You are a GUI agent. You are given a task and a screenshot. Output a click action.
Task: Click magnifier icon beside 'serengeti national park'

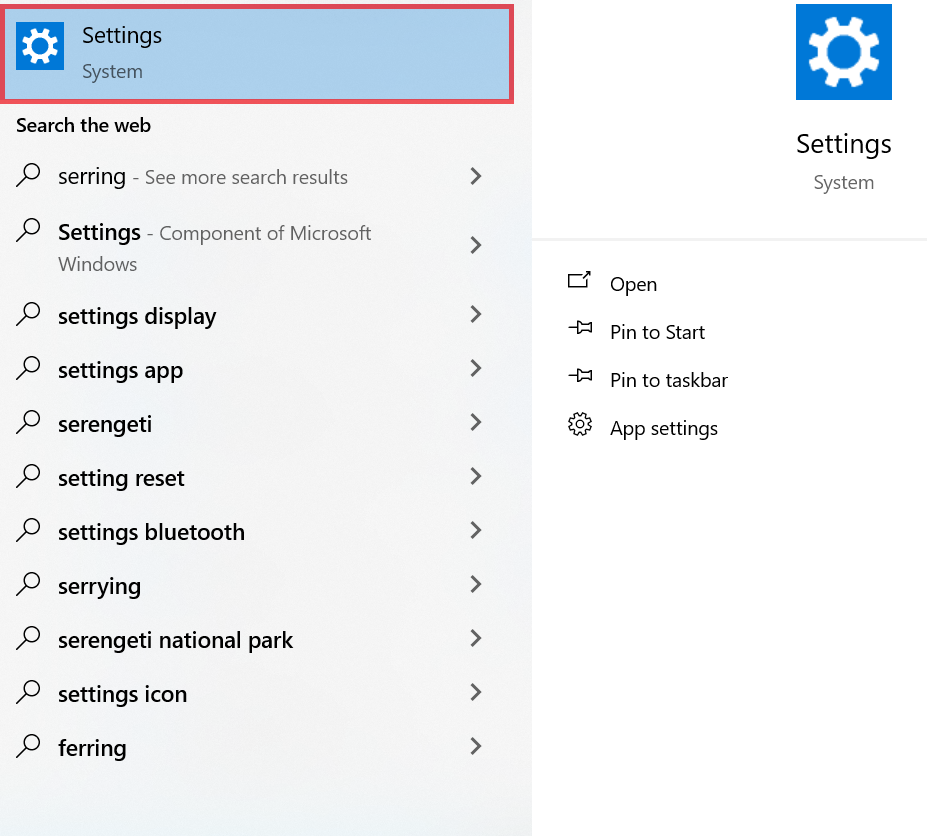(x=28, y=639)
